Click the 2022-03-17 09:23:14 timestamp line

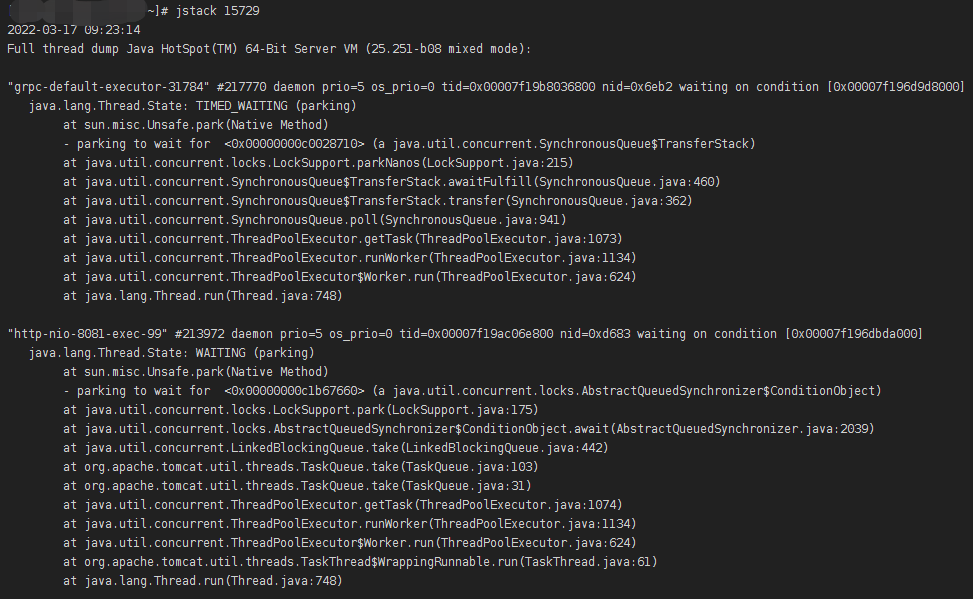pos(74,30)
